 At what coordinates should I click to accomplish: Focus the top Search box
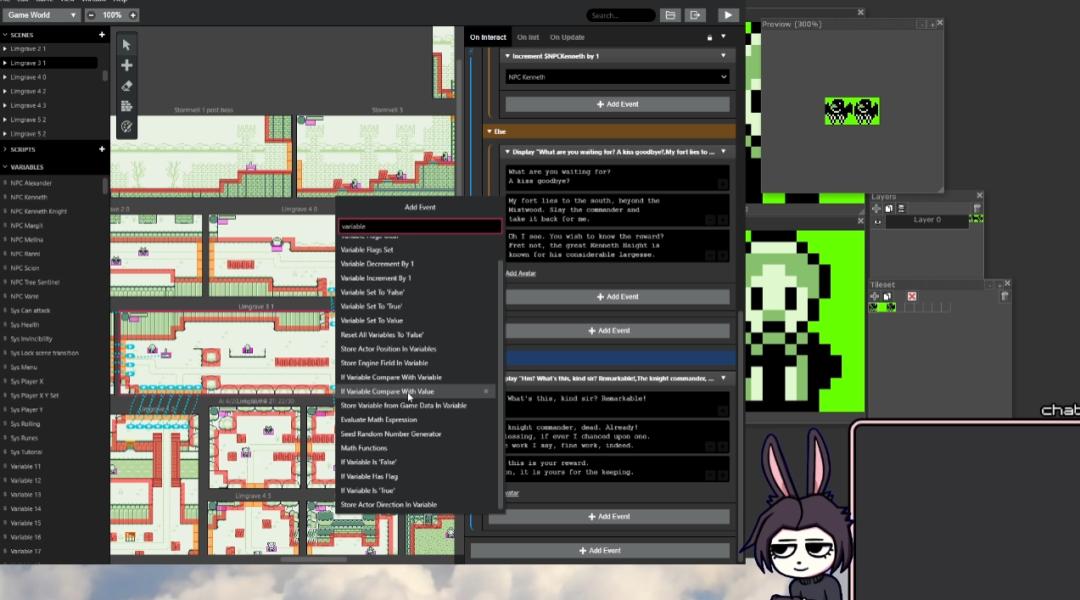(x=620, y=15)
